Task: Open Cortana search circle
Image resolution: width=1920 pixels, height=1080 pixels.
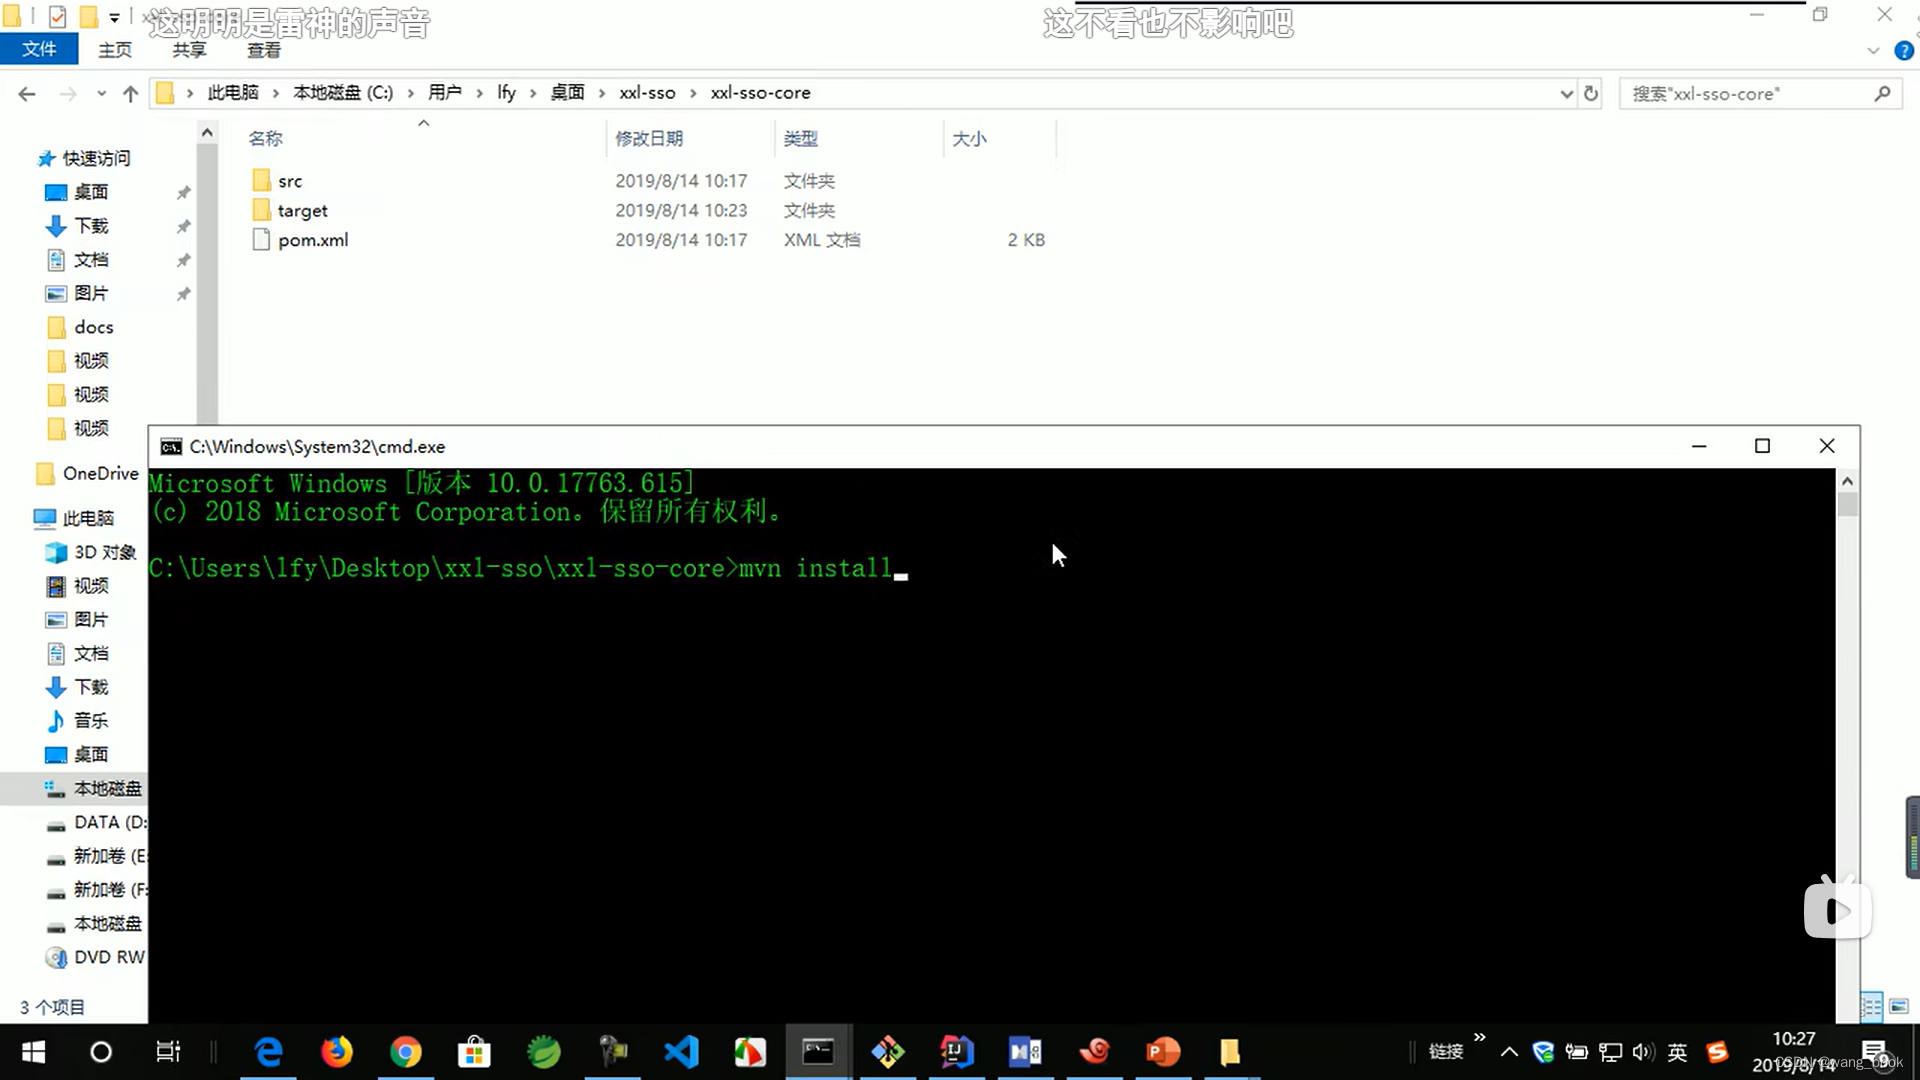Action: pyautogui.click(x=101, y=1052)
